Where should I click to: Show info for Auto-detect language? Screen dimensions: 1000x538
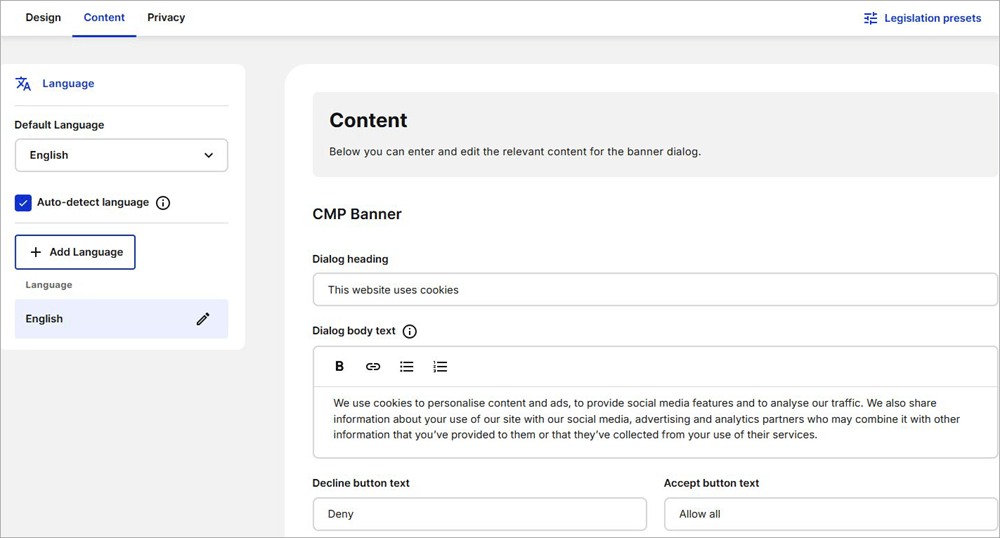[163, 203]
